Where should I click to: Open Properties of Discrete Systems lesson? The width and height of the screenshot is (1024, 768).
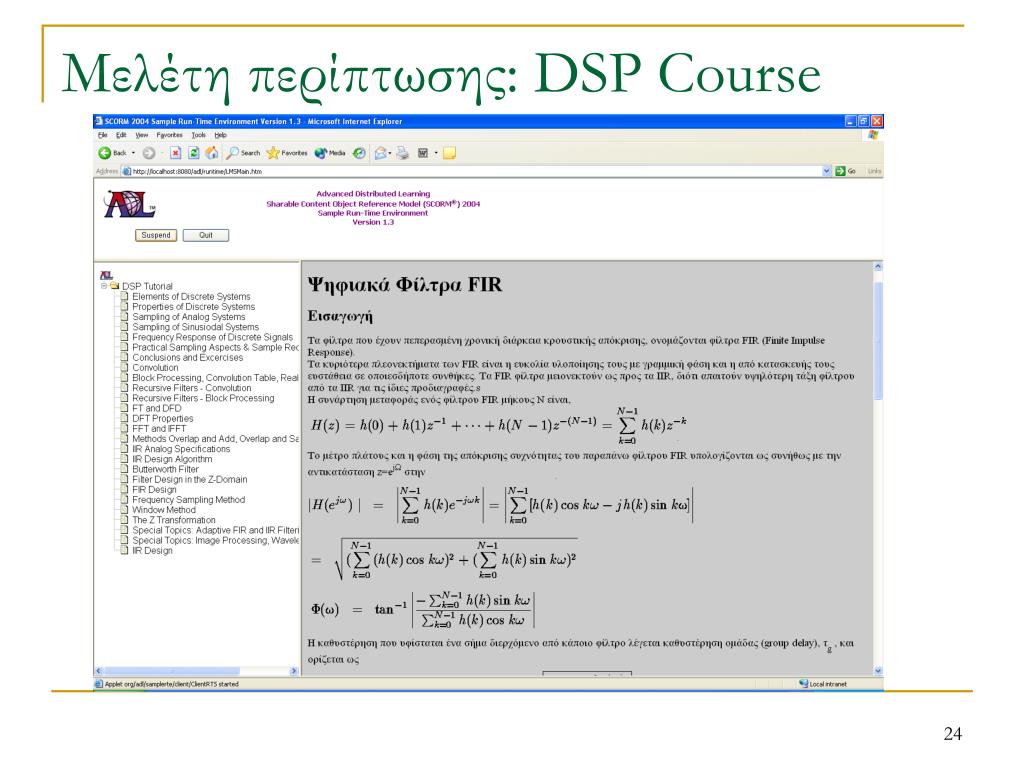193,306
